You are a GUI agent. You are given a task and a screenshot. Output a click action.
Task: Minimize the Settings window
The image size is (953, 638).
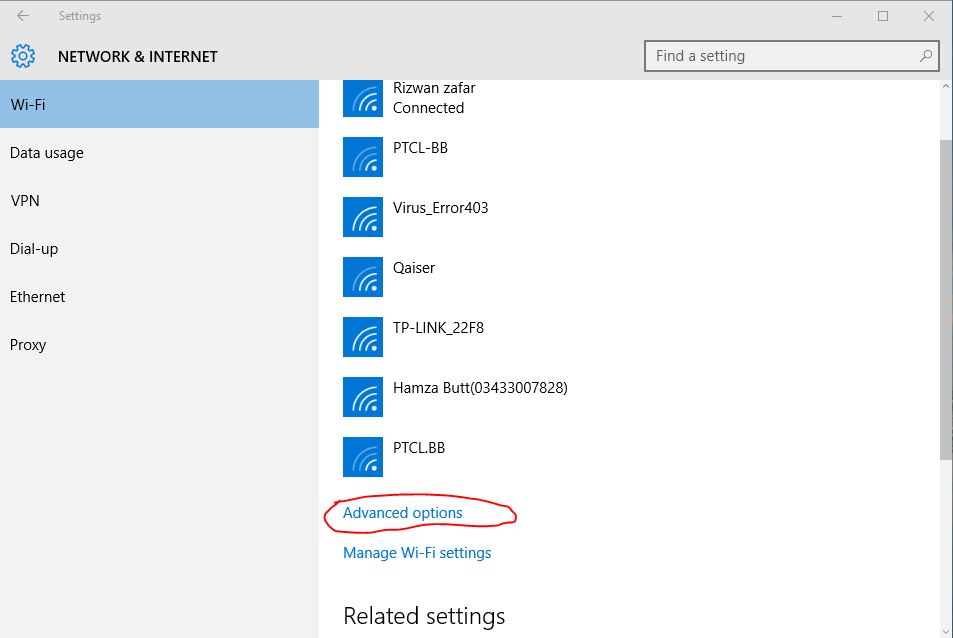837,16
